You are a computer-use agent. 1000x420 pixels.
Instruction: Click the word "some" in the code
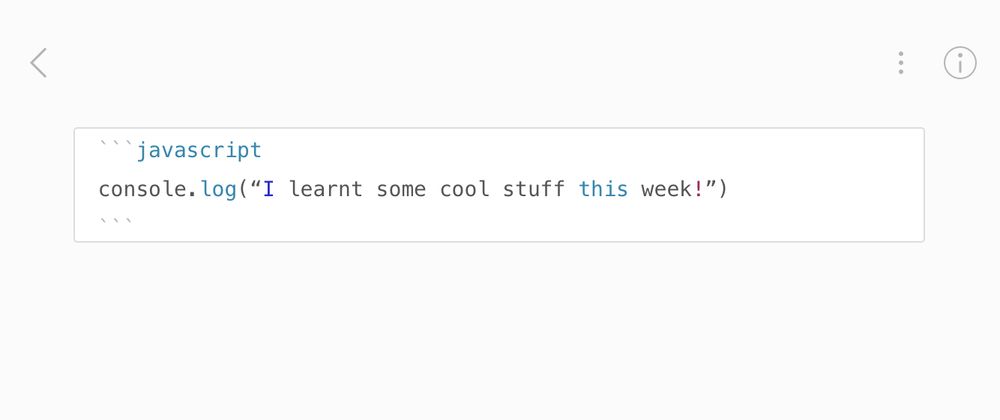(401, 188)
